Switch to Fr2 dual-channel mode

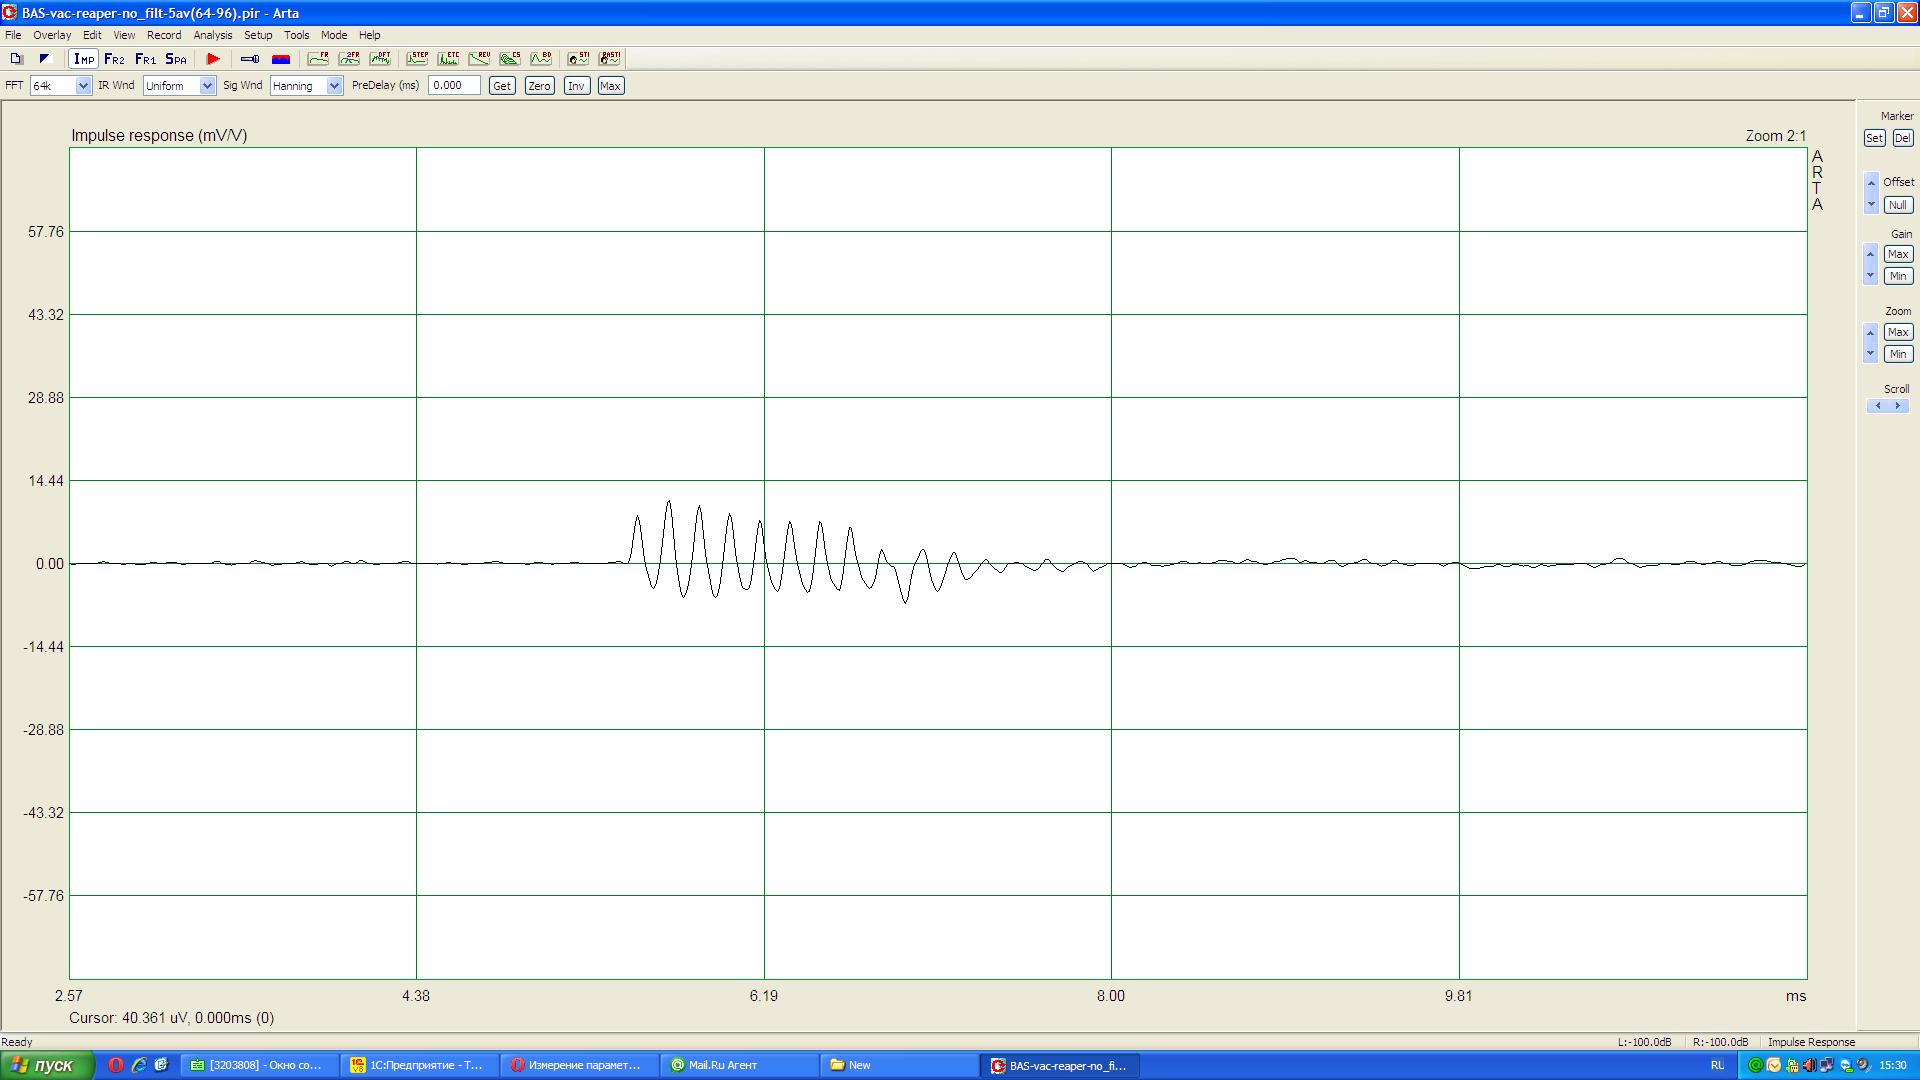coord(115,59)
